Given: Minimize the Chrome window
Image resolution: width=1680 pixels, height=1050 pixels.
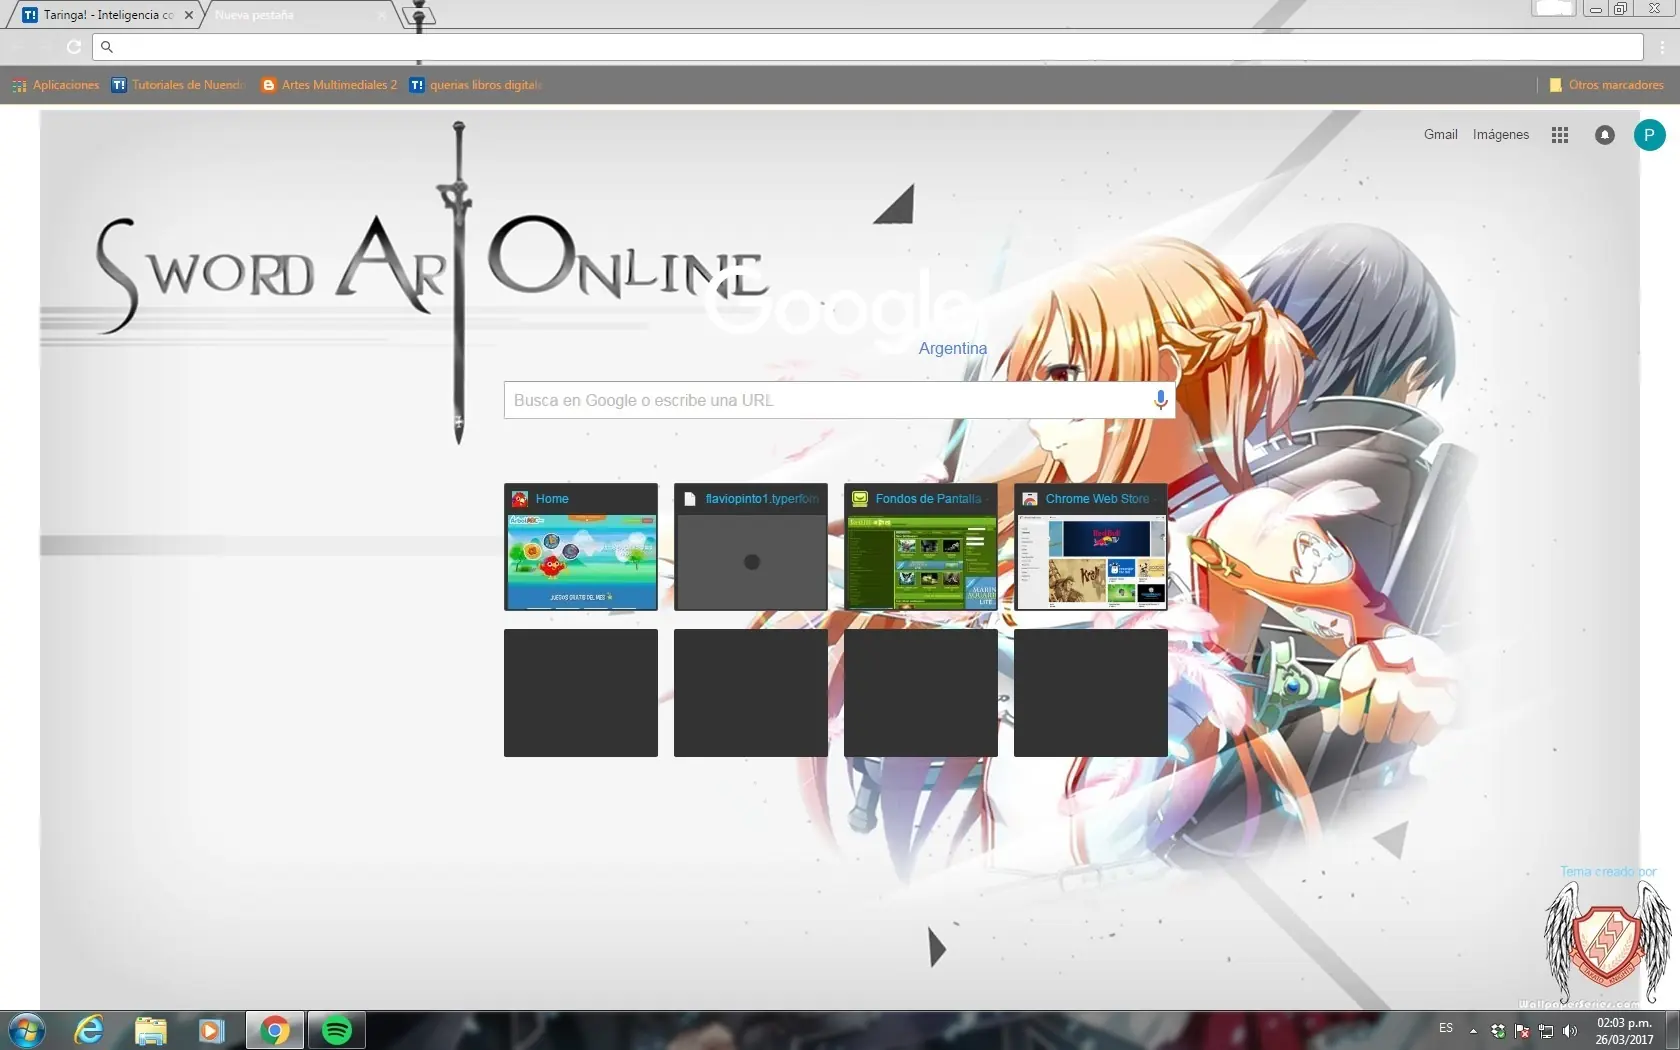Looking at the screenshot, I should 1596,9.
